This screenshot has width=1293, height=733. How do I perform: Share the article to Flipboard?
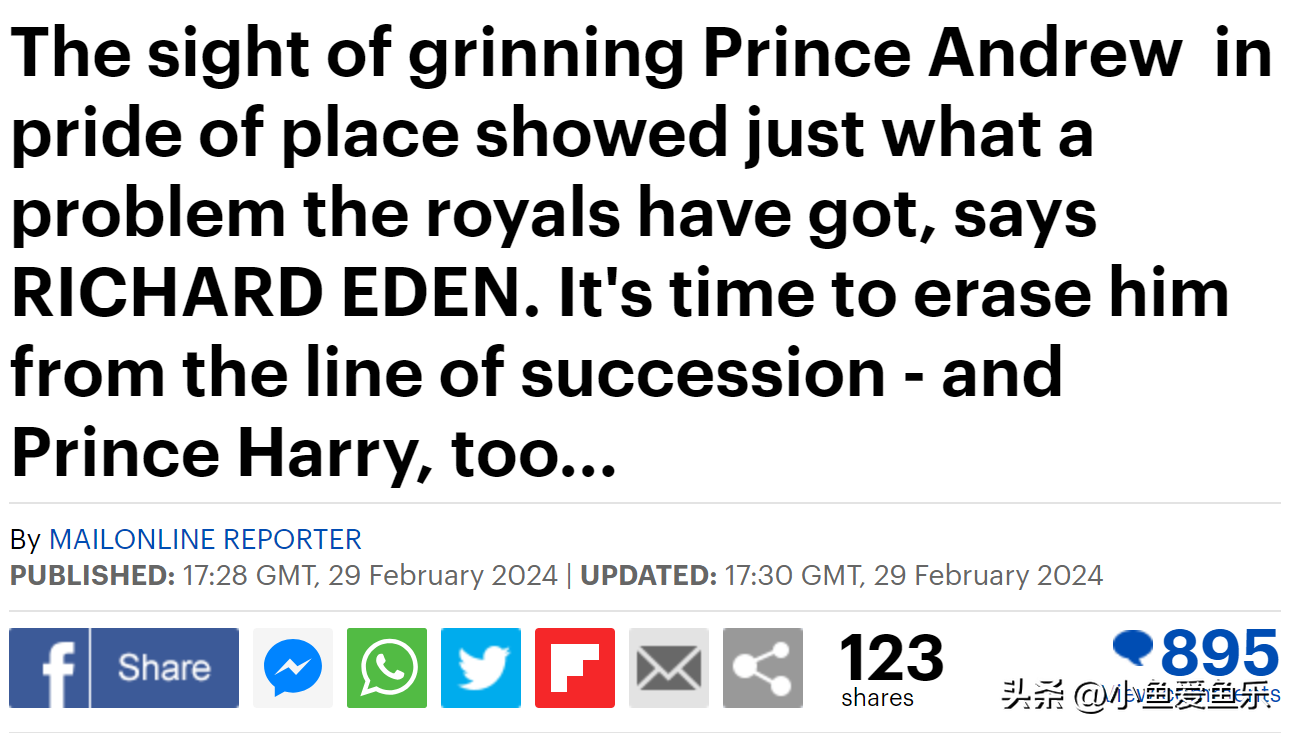click(575, 668)
